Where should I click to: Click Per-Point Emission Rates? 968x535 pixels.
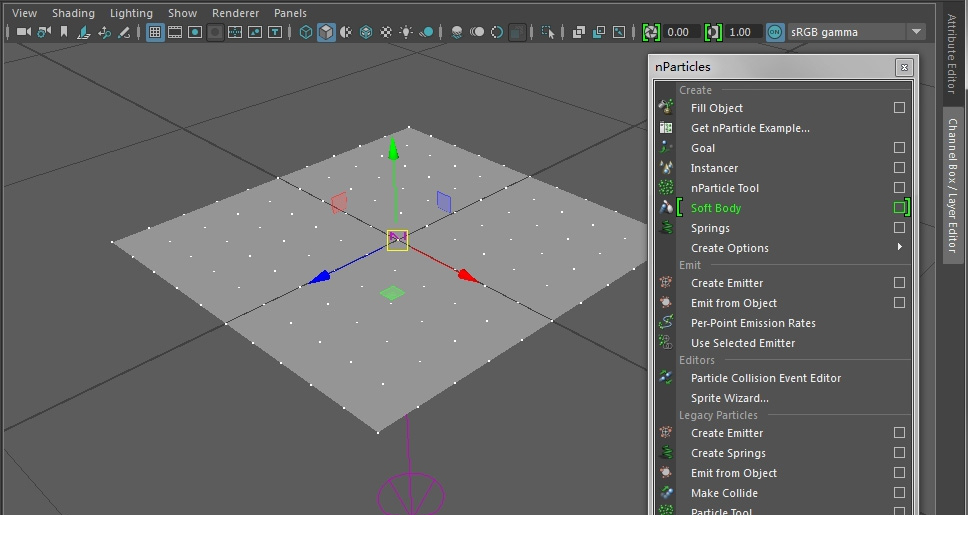[x=753, y=323]
